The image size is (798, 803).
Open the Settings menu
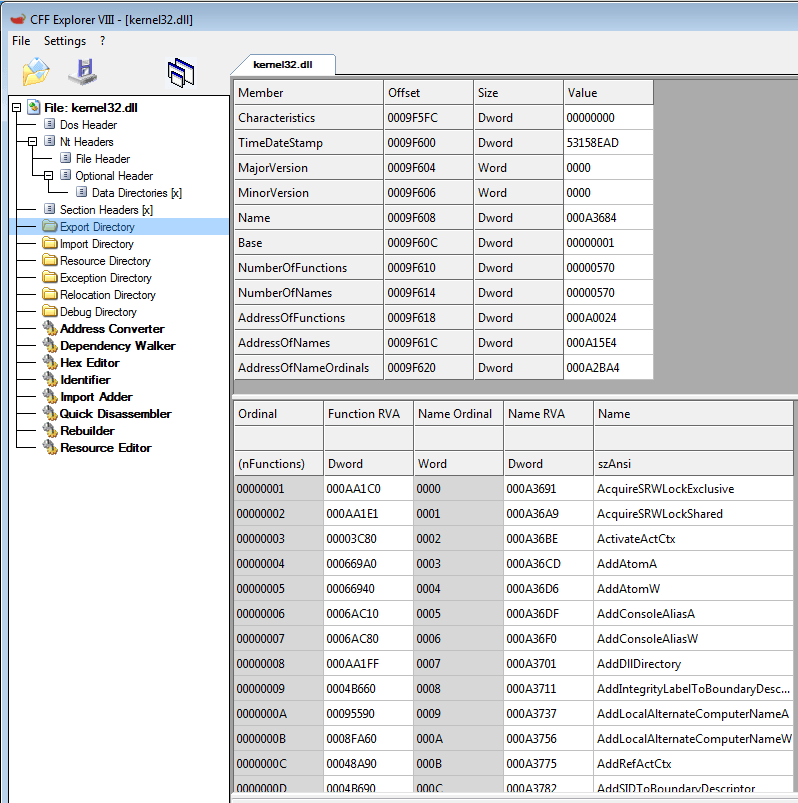click(x=65, y=41)
